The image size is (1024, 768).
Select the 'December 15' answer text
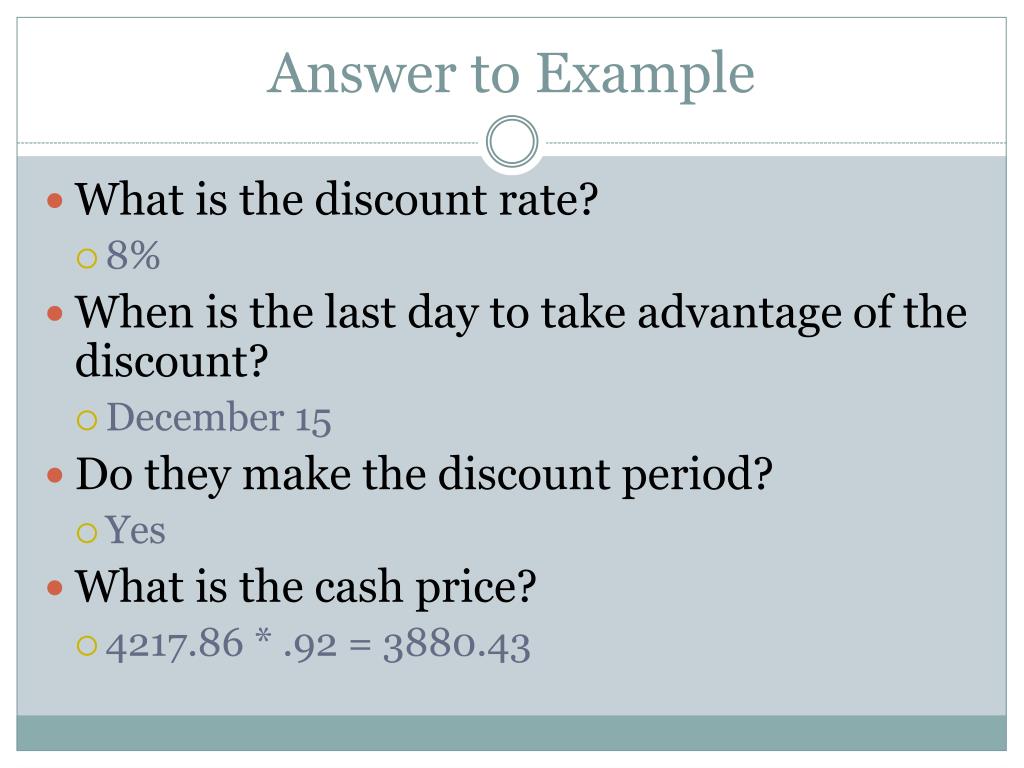[219, 417]
